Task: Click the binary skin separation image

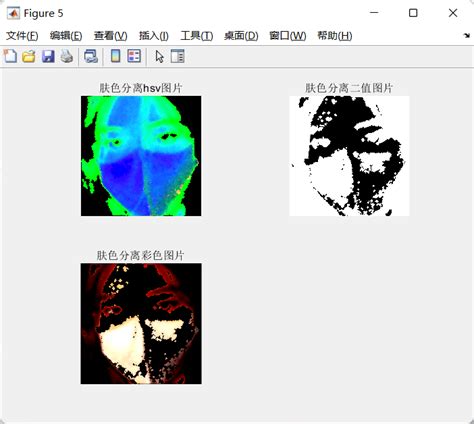Action: [x=349, y=156]
